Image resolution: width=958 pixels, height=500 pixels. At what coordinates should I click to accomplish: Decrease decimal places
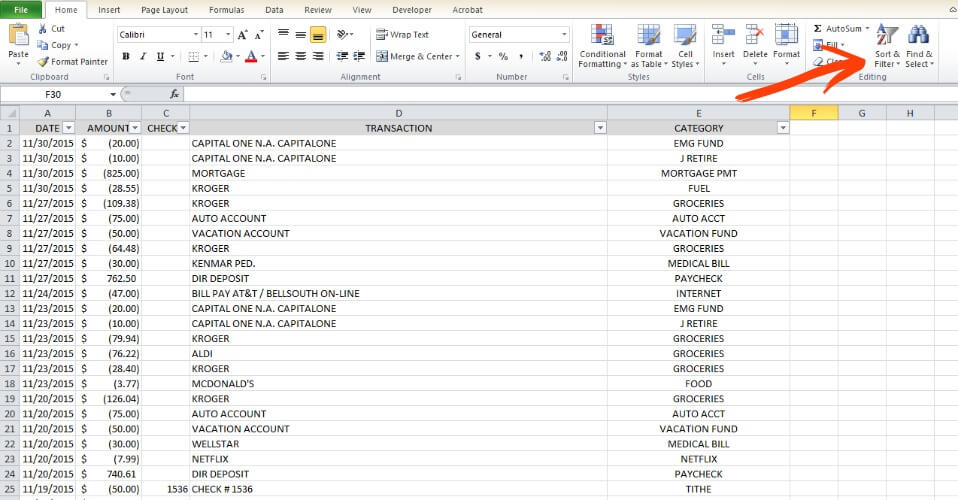click(562, 56)
